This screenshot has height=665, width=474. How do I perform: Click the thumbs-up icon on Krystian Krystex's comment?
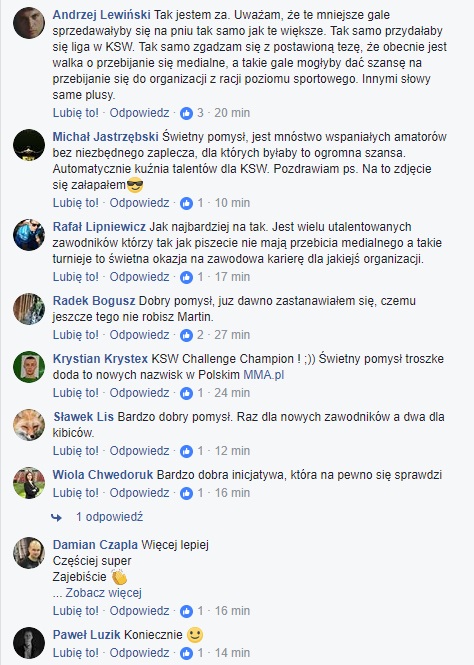[x=186, y=393]
